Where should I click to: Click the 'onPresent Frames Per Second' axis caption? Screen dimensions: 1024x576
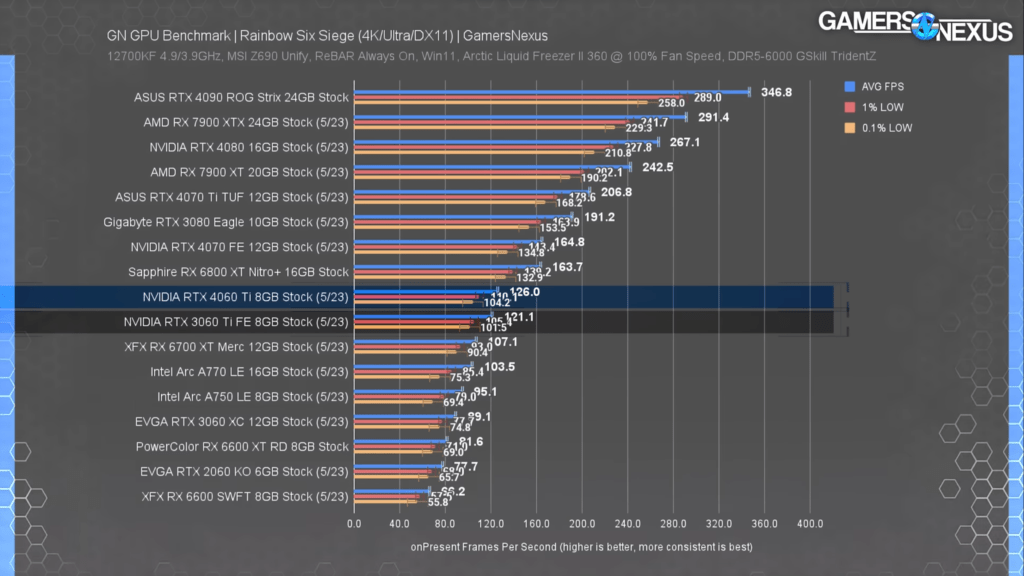(581, 547)
